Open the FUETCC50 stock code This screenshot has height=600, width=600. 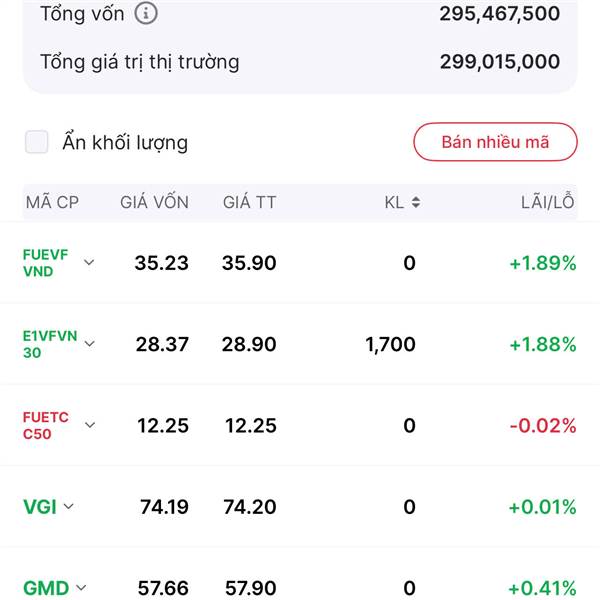pos(46,426)
